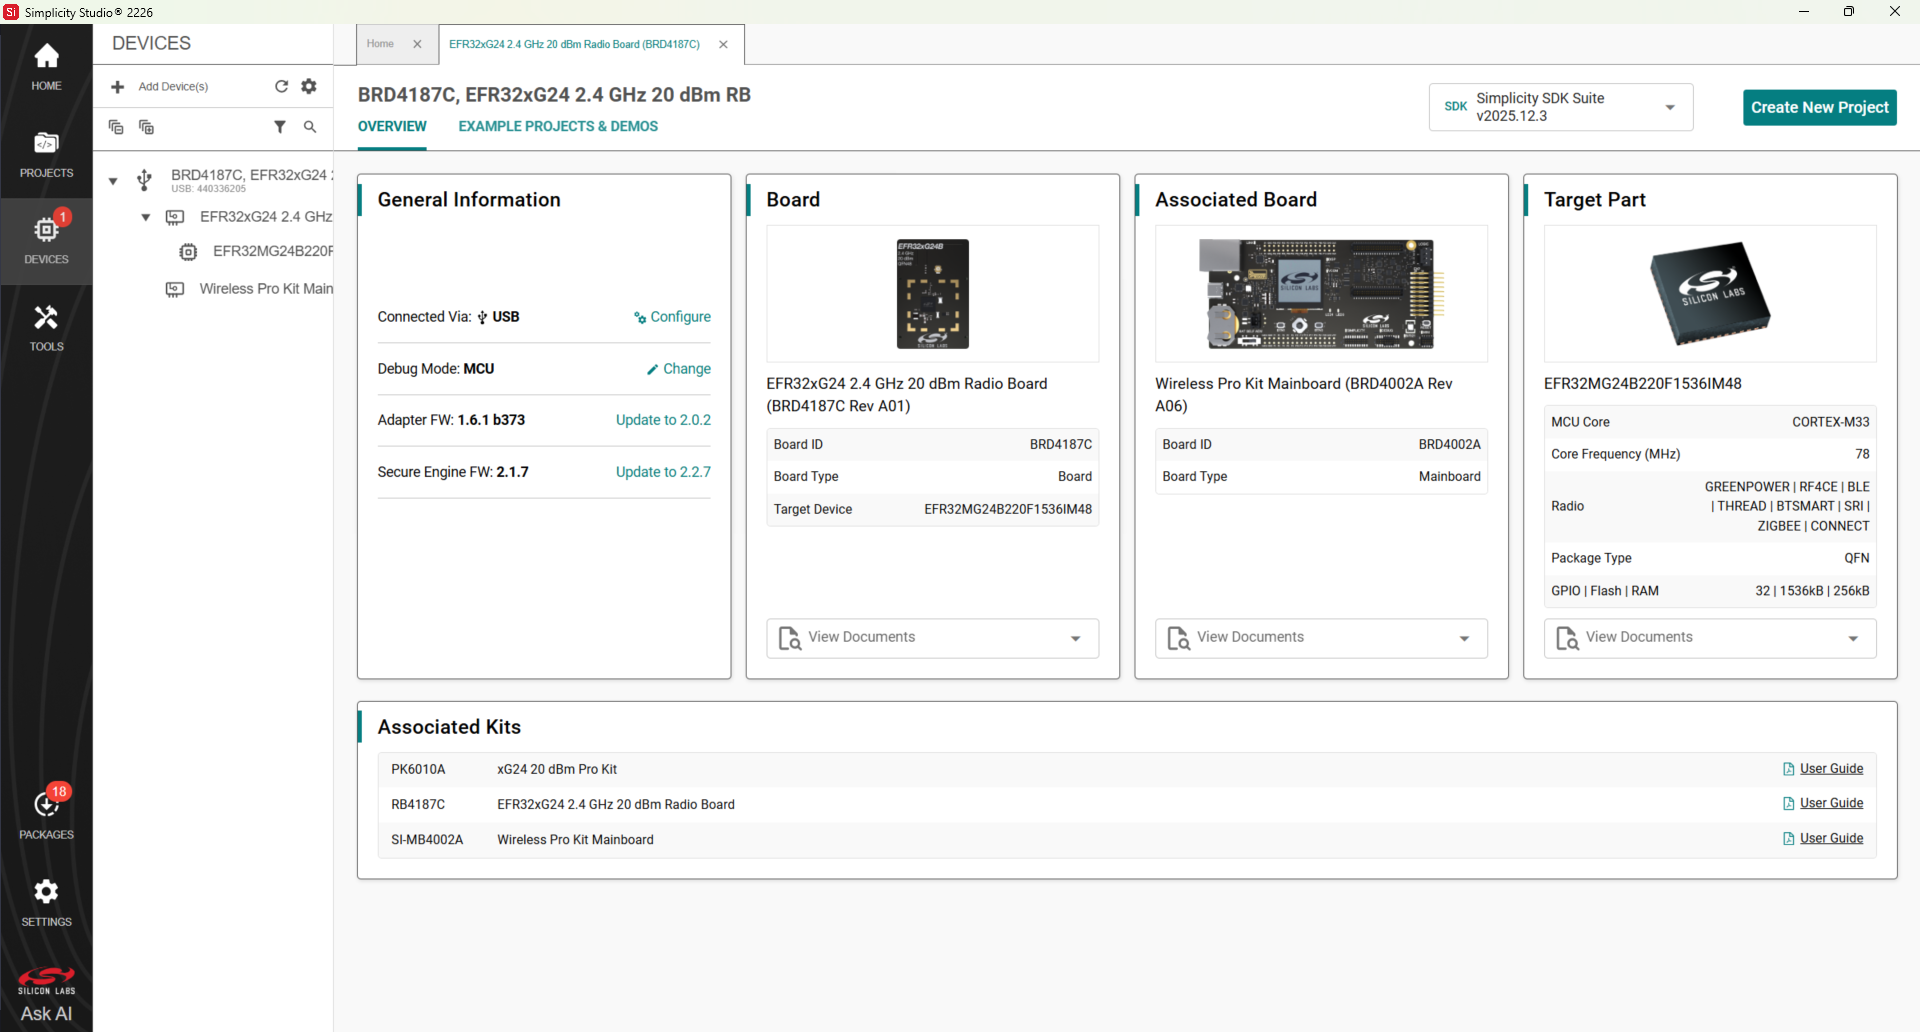This screenshot has height=1032, width=1920.
Task: Collapse the EFR32xG24 2.4 GHz board node
Action: (146, 217)
